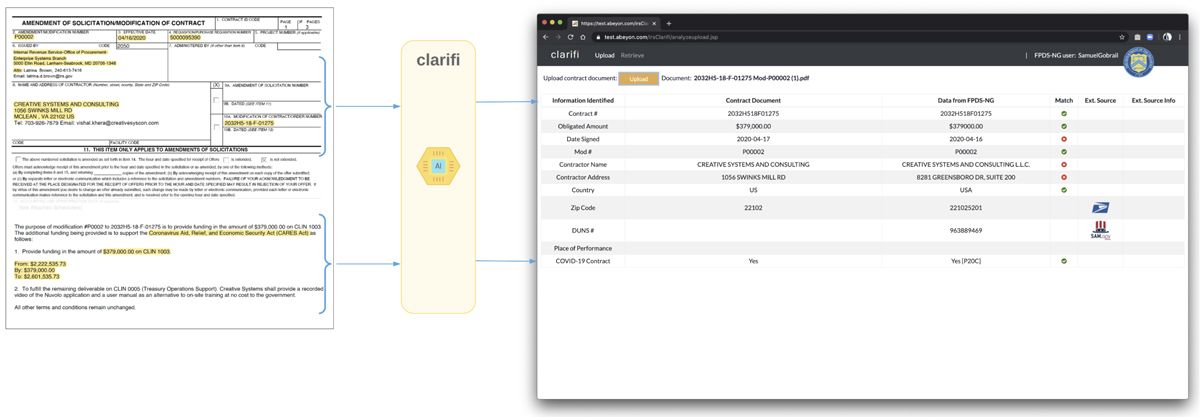Click the red mismatch icon for Date Signed
Screen dimensions: 1200x417
[x=1064, y=139]
